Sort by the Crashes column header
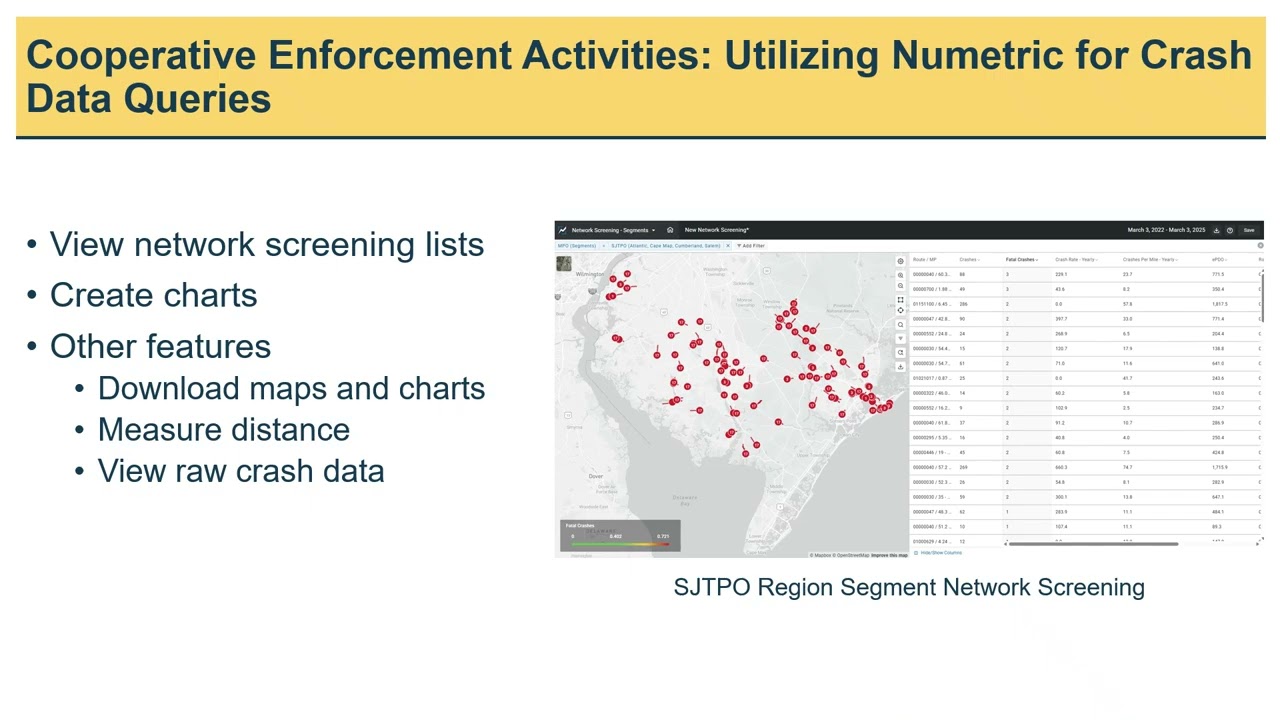This screenshot has width=1280, height=720. click(x=969, y=260)
